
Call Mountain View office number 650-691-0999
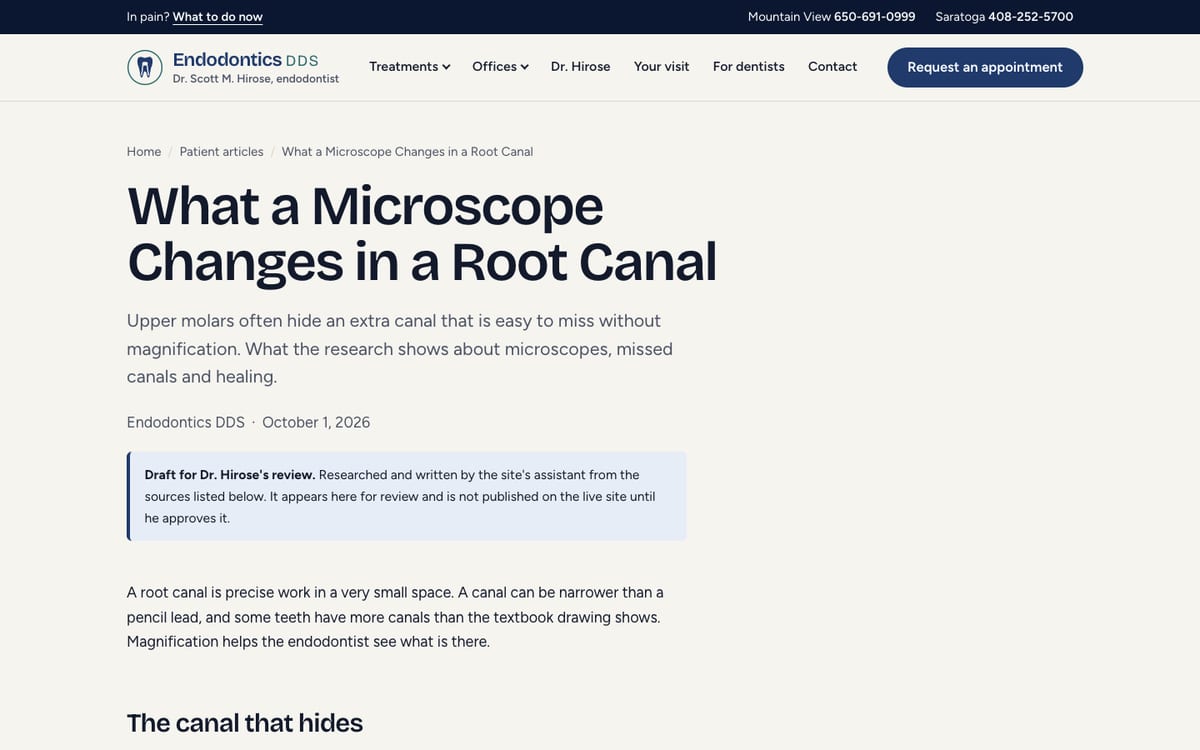tap(874, 17)
